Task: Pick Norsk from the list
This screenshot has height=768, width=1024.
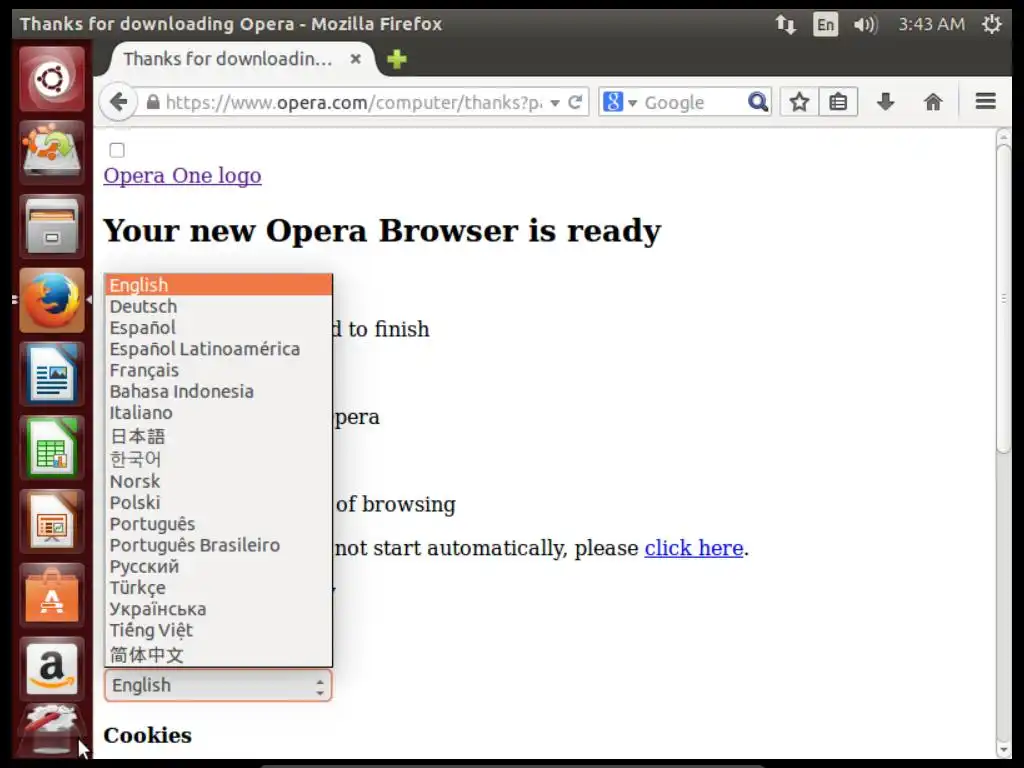Action: 218,481
